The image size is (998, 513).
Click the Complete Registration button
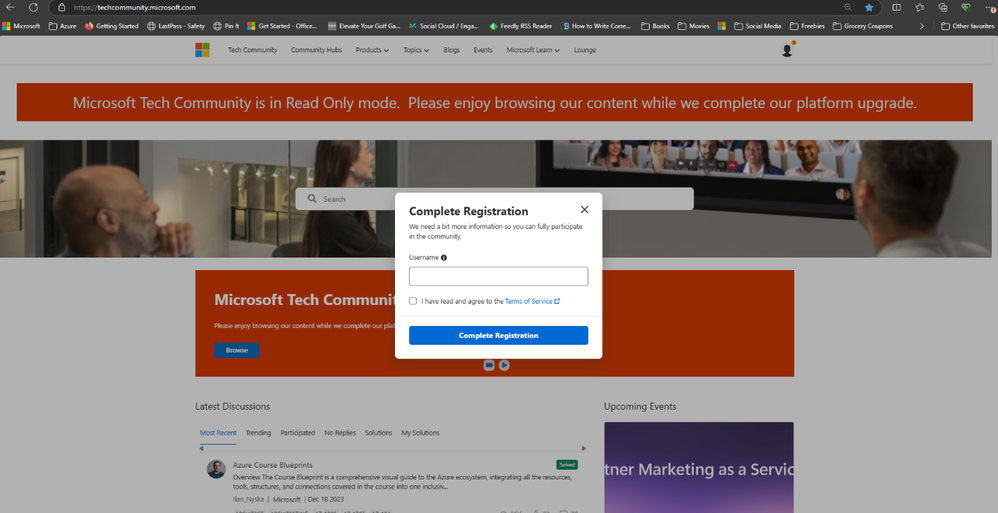tap(498, 335)
